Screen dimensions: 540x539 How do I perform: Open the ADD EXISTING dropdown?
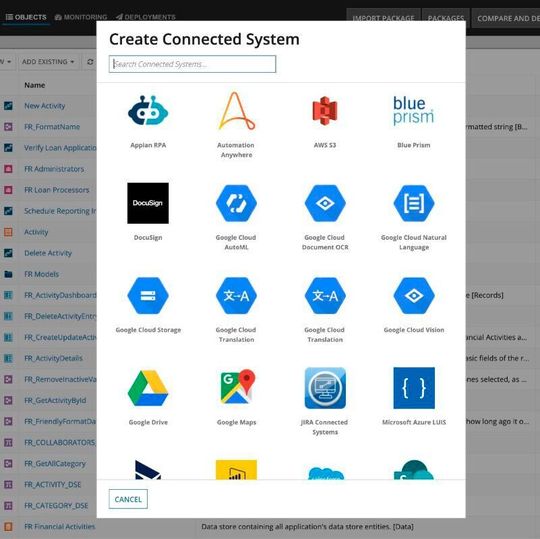click(x=48, y=62)
